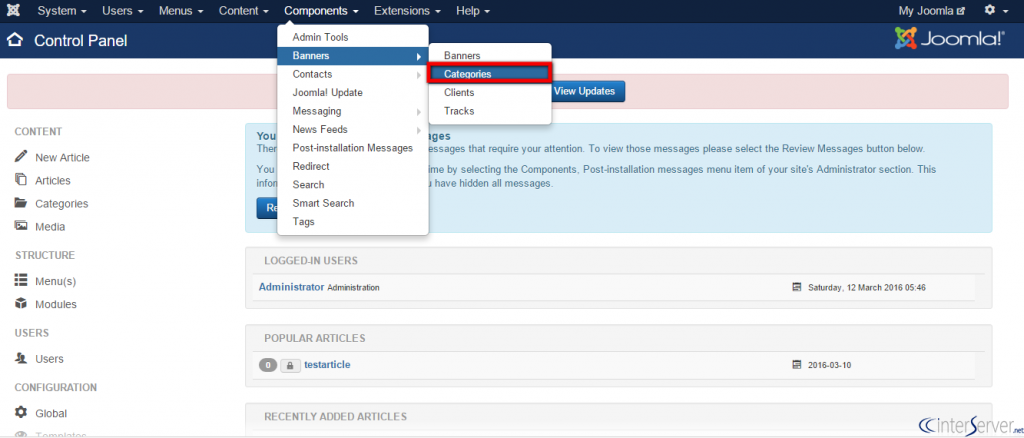Click the 0 hits badge next to testarticle
Viewport: 1024px width, 438px height.
[x=268, y=366]
